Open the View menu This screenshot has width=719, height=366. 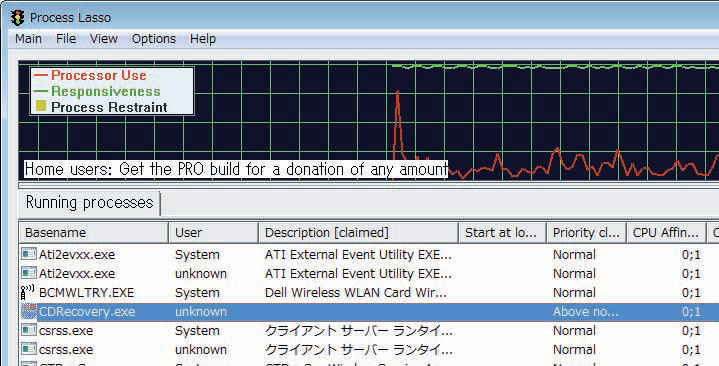(x=104, y=39)
